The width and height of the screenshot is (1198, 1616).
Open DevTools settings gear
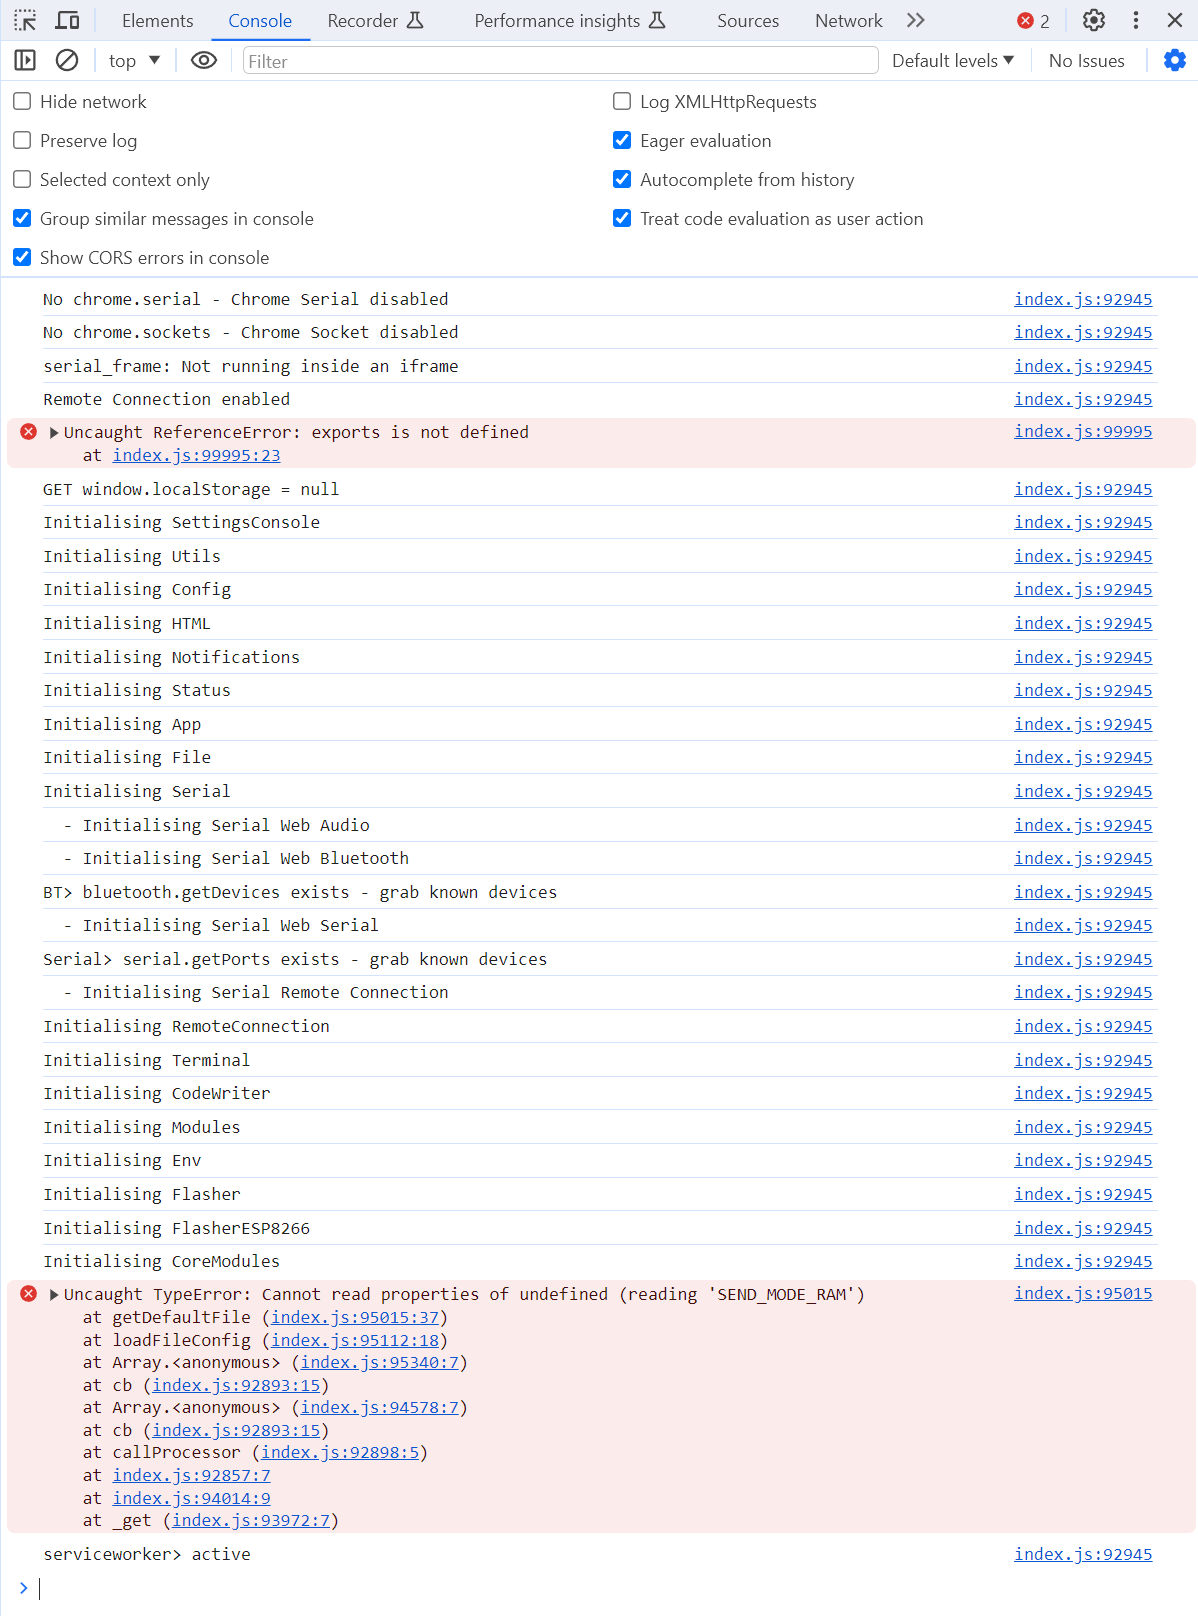1094,20
